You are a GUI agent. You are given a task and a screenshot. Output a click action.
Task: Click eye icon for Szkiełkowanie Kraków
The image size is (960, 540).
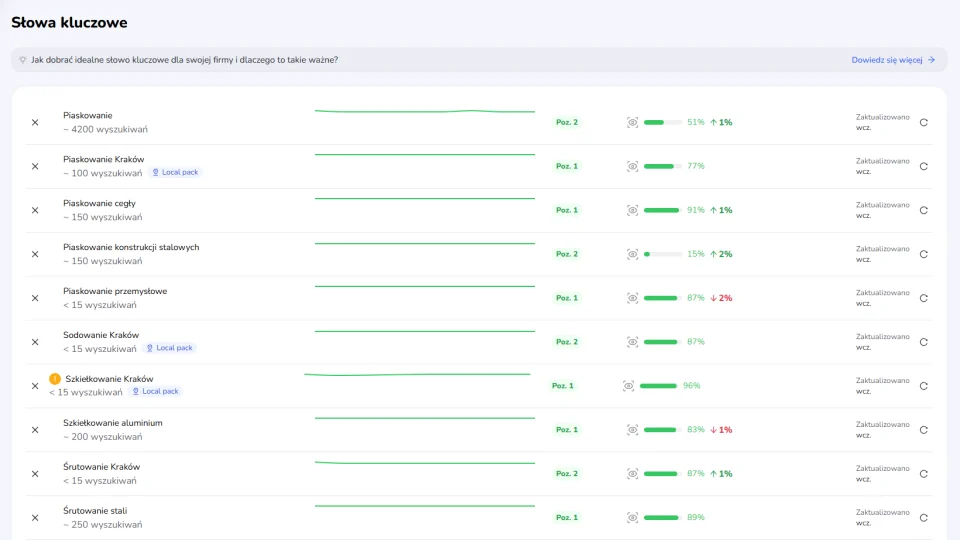tap(628, 386)
